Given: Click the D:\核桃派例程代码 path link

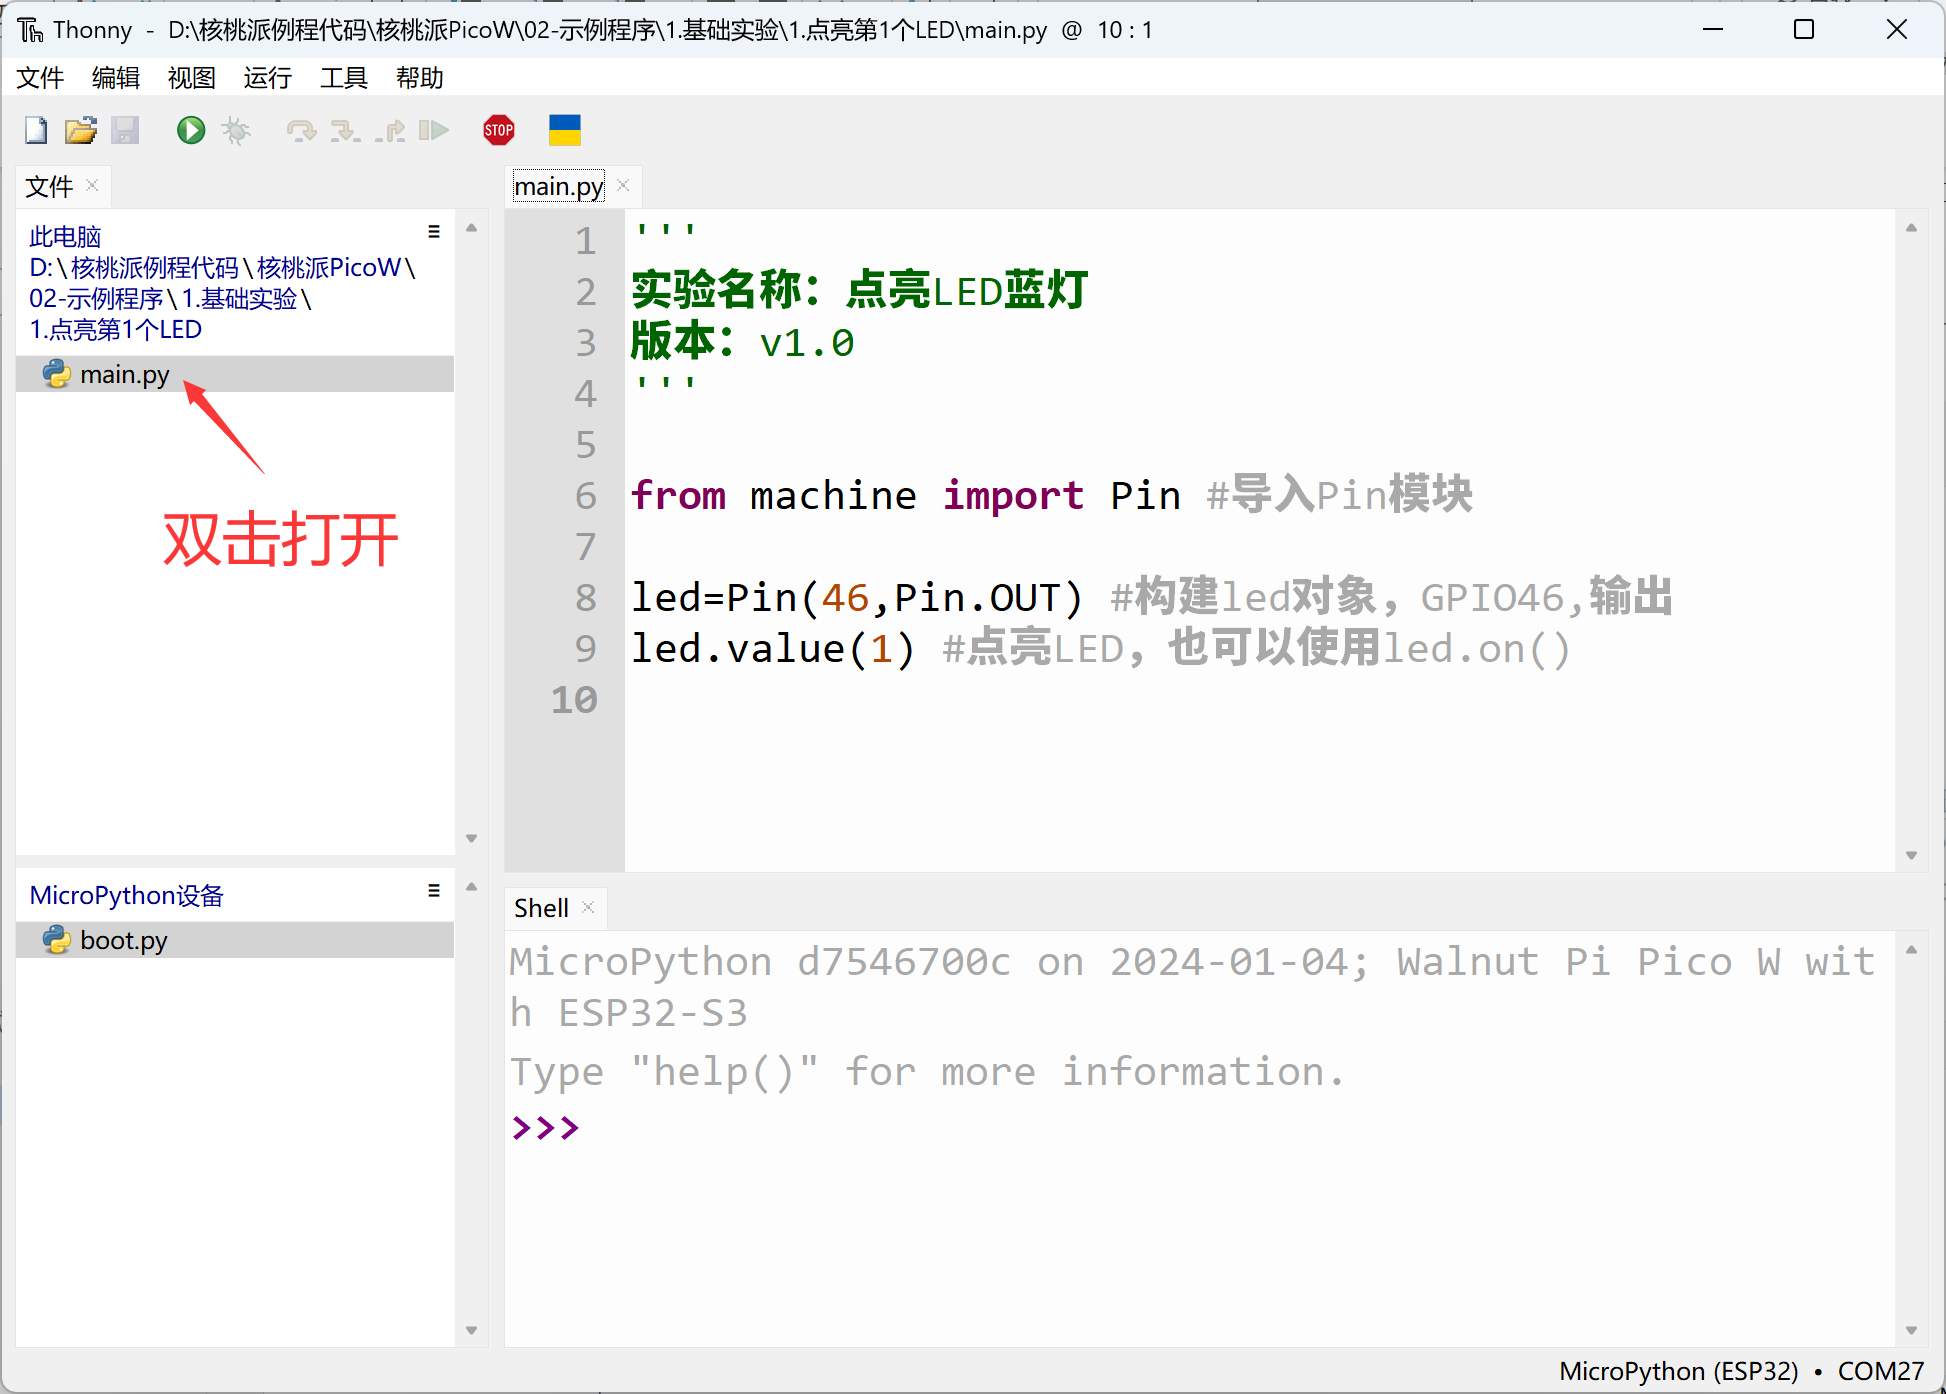Looking at the screenshot, I should click(x=134, y=268).
